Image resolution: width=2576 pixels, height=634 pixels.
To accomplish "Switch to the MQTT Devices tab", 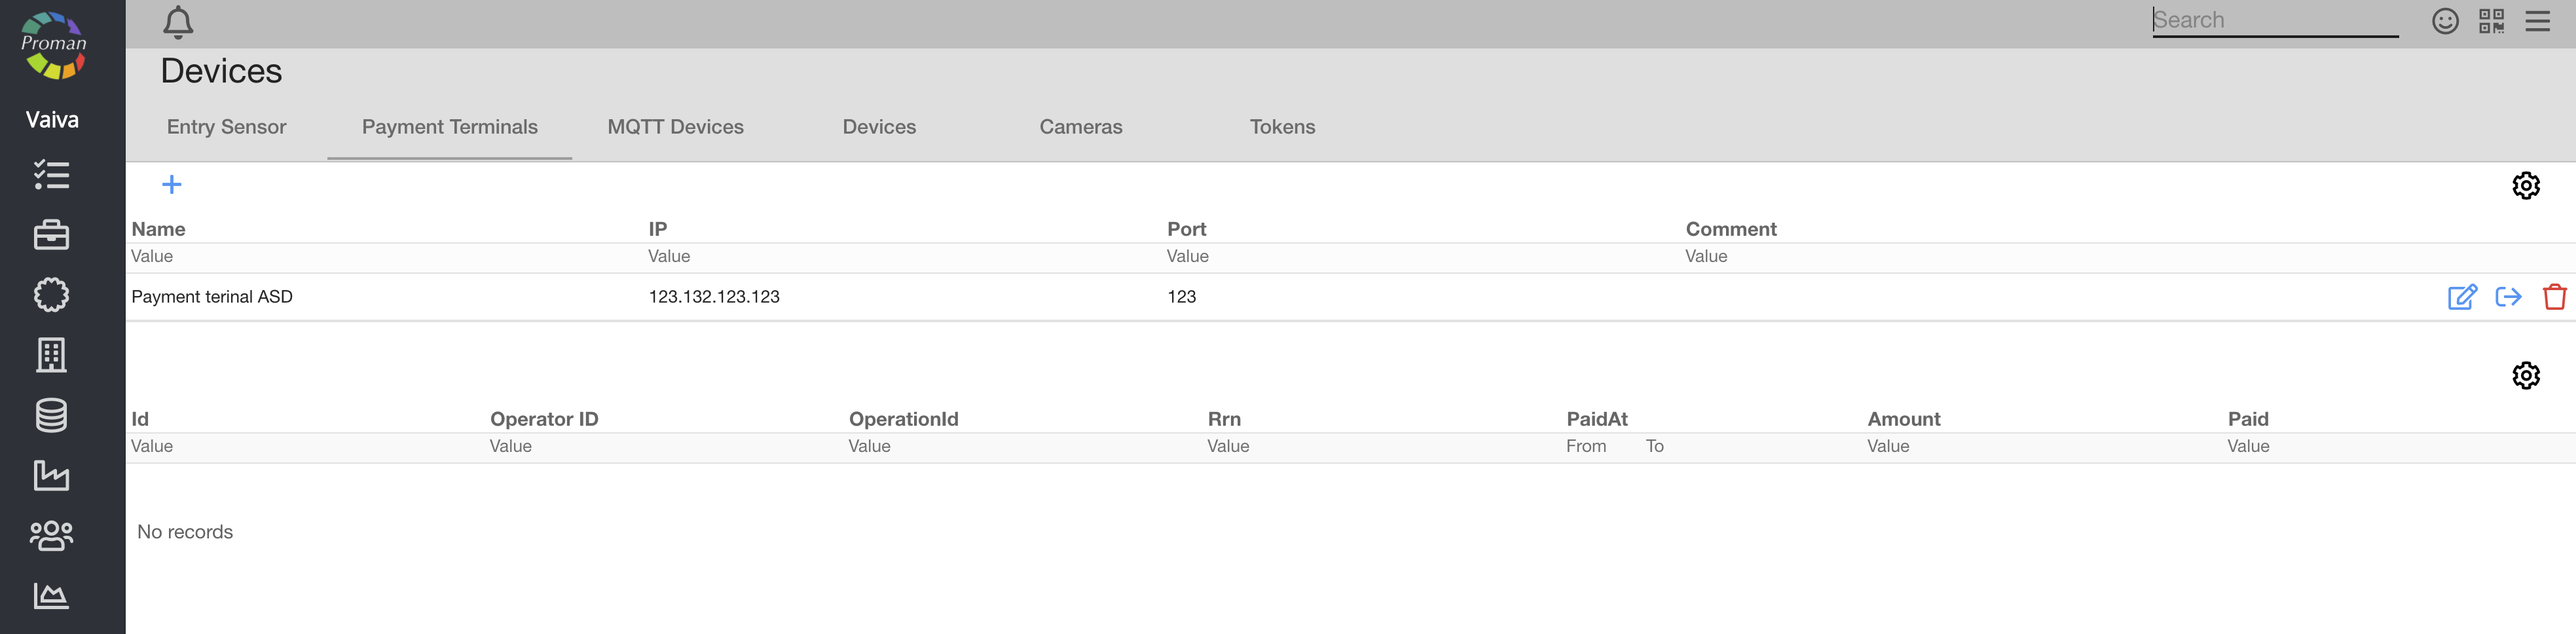I will point(675,127).
